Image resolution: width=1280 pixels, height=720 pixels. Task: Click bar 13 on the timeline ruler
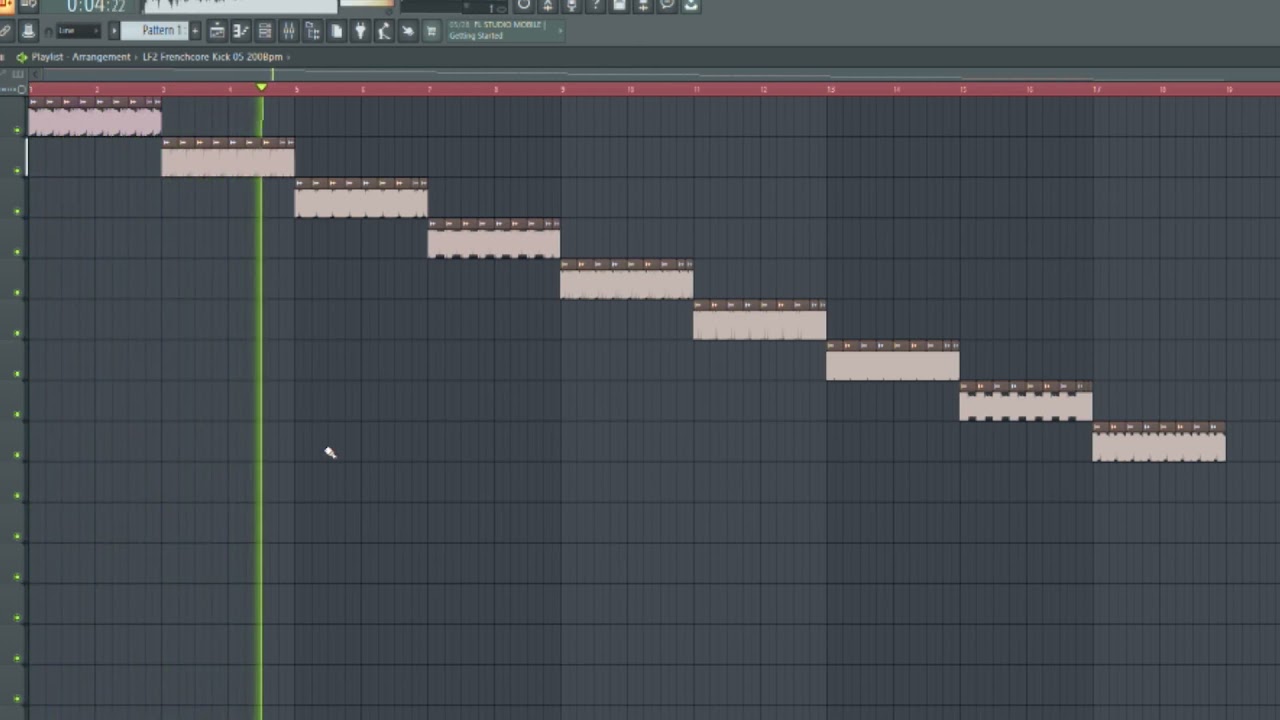pyautogui.click(x=830, y=90)
